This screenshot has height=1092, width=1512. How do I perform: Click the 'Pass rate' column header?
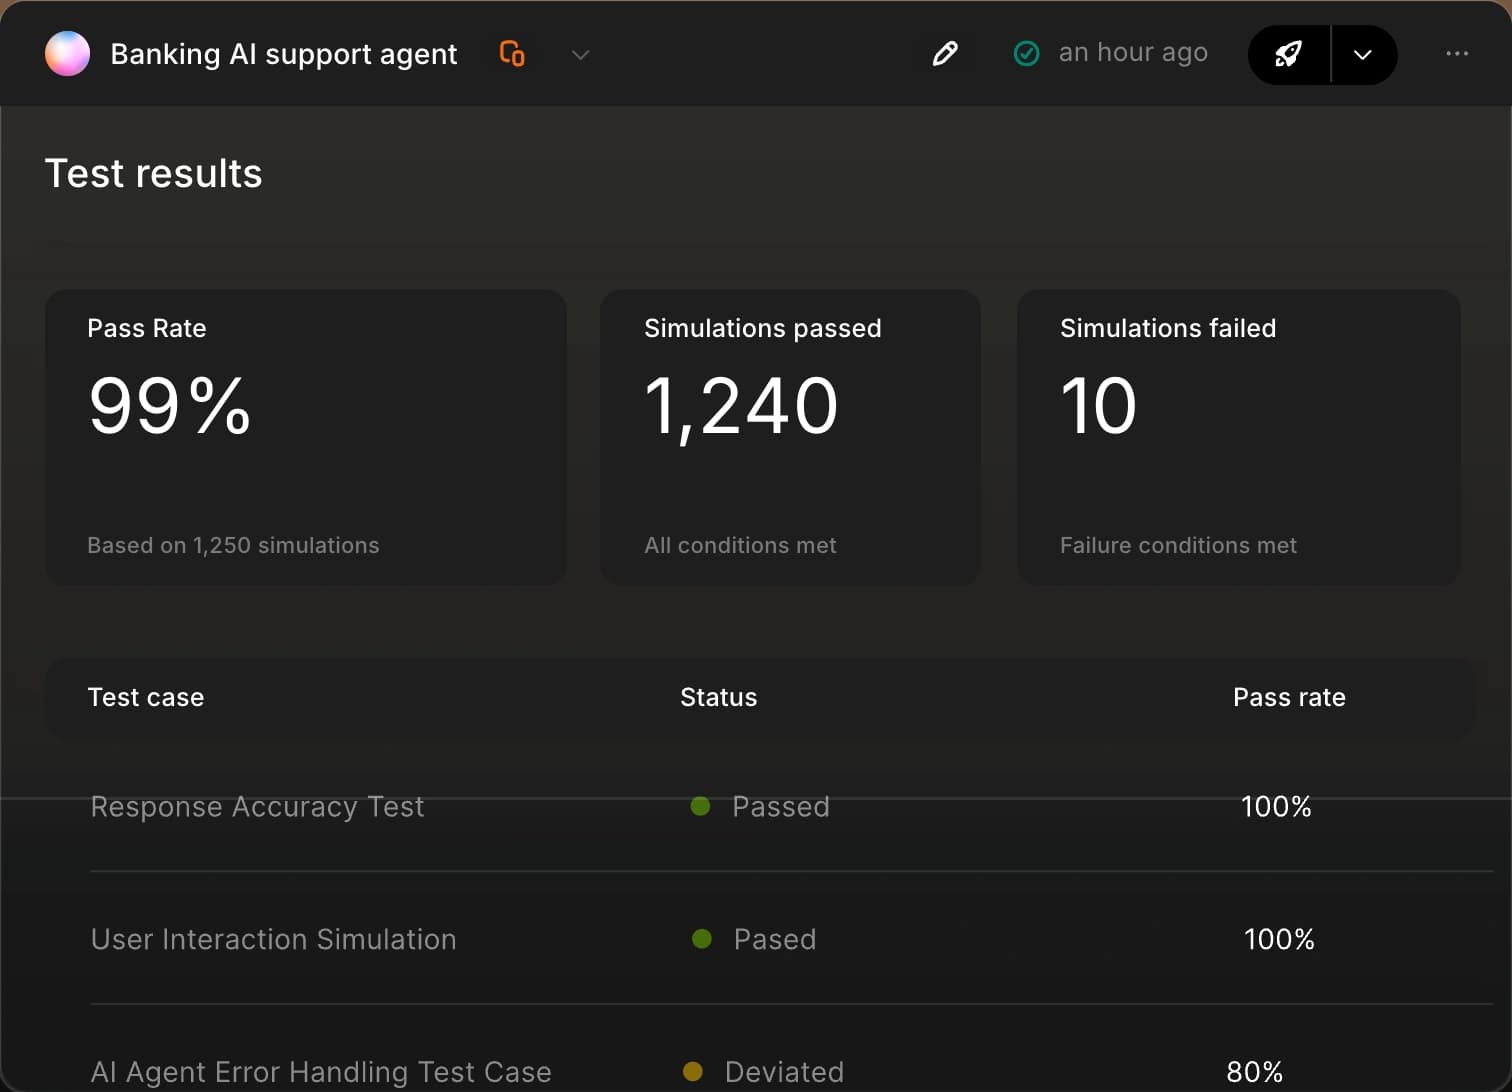click(1289, 697)
